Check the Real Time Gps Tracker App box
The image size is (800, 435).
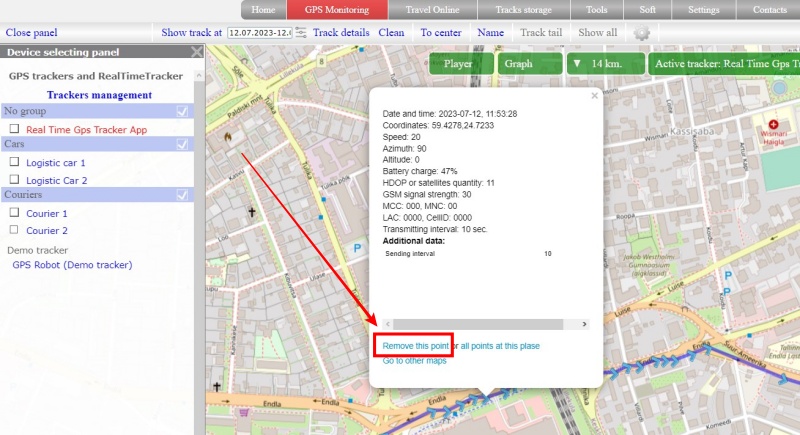(14, 129)
